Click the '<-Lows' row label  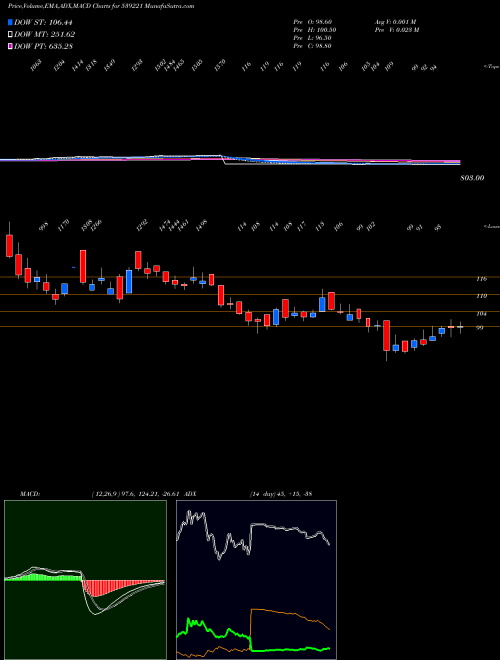(x=492, y=226)
